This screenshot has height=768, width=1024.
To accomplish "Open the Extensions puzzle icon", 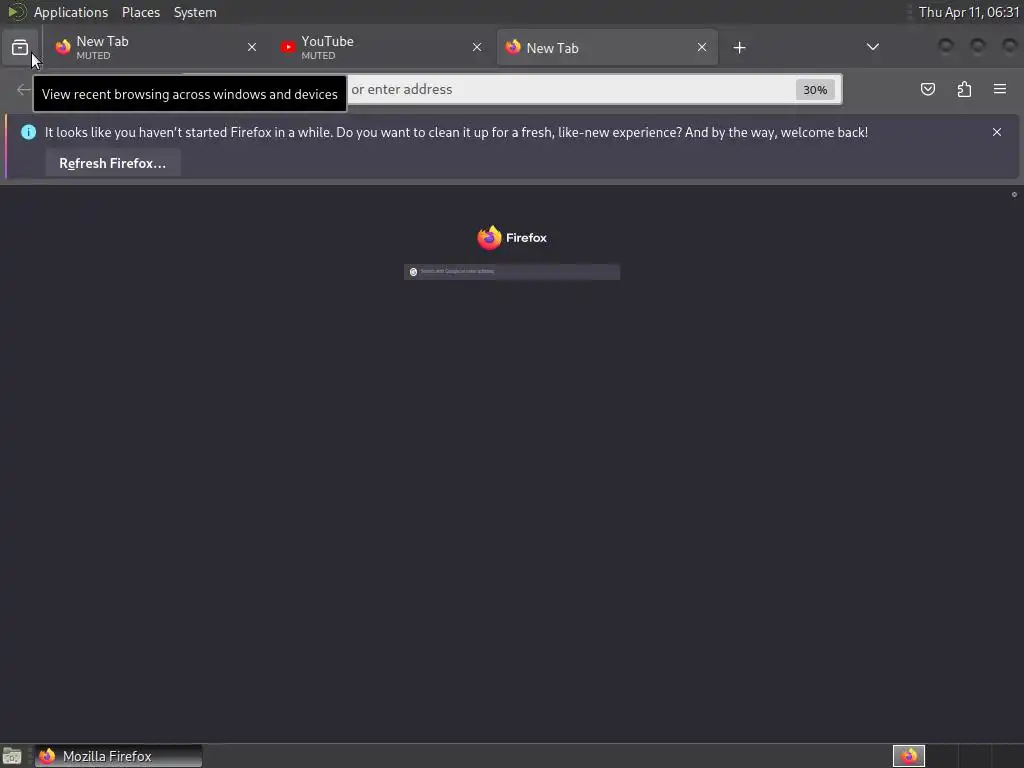I will pos(964,89).
